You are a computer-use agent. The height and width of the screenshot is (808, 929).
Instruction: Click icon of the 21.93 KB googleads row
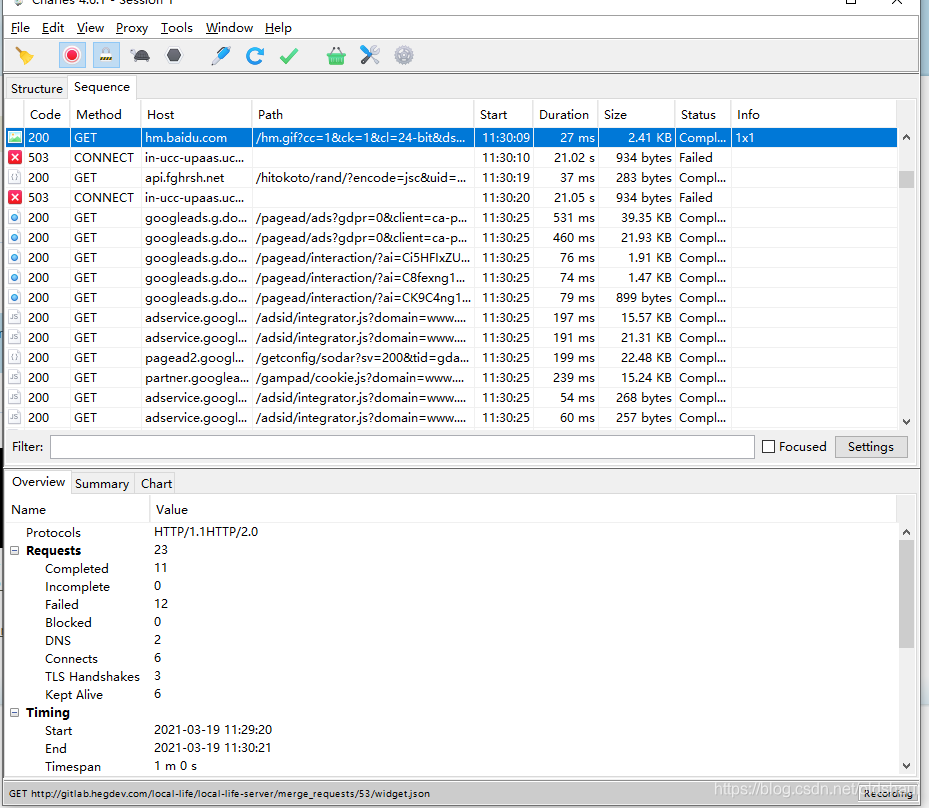[x=15, y=238]
